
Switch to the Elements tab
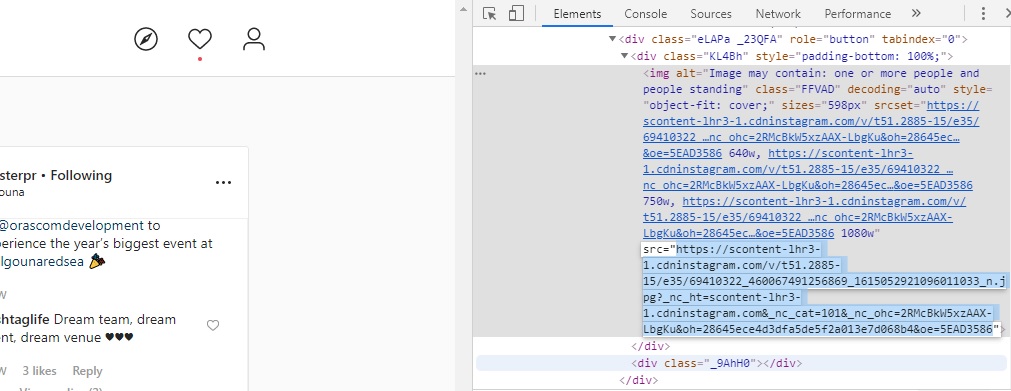[x=577, y=14]
